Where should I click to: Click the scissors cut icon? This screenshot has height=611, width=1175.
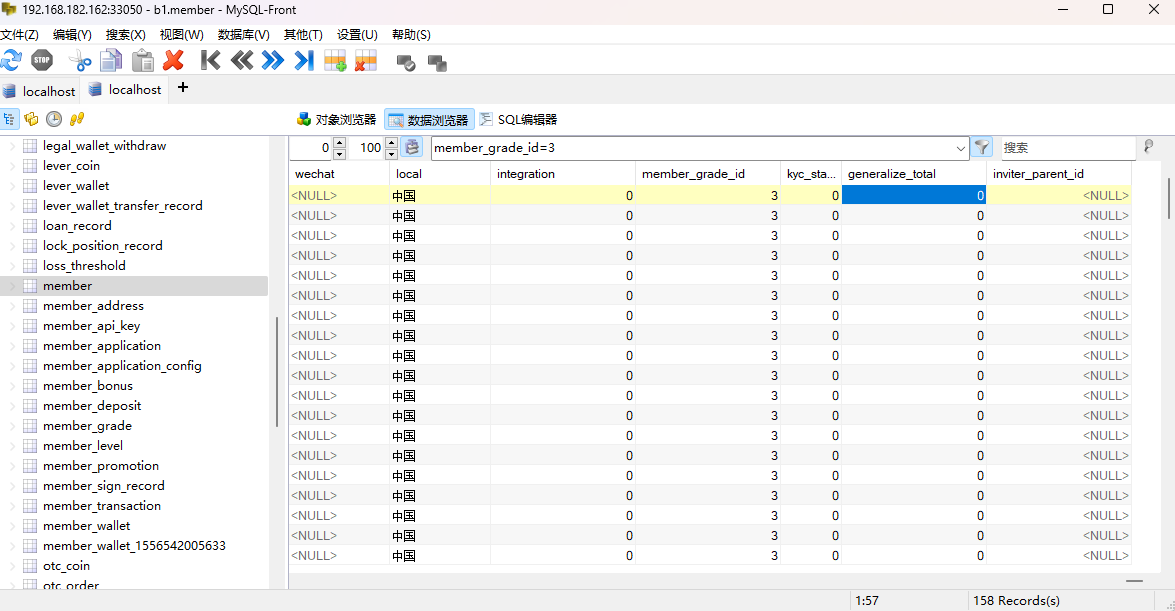pos(80,60)
